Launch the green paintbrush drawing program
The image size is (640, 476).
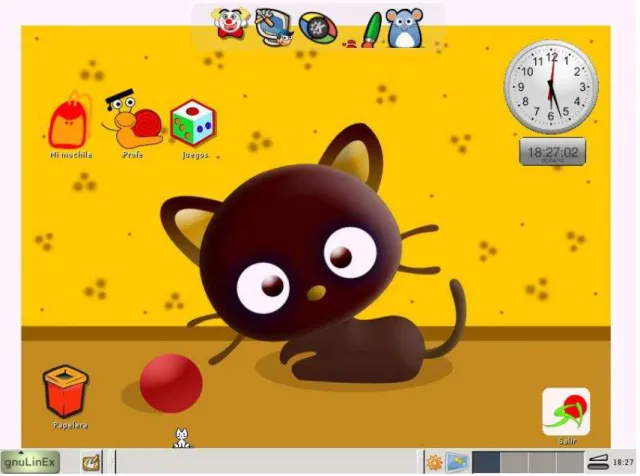click(x=369, y=30)
